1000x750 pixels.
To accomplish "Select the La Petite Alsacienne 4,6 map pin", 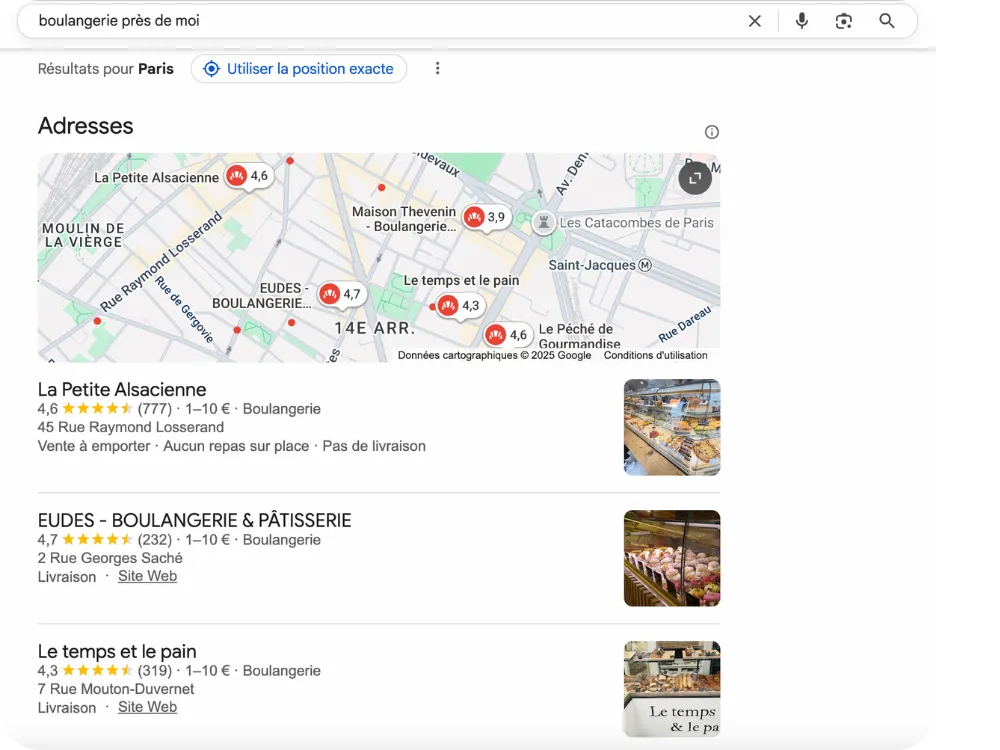I will point(248,176).
